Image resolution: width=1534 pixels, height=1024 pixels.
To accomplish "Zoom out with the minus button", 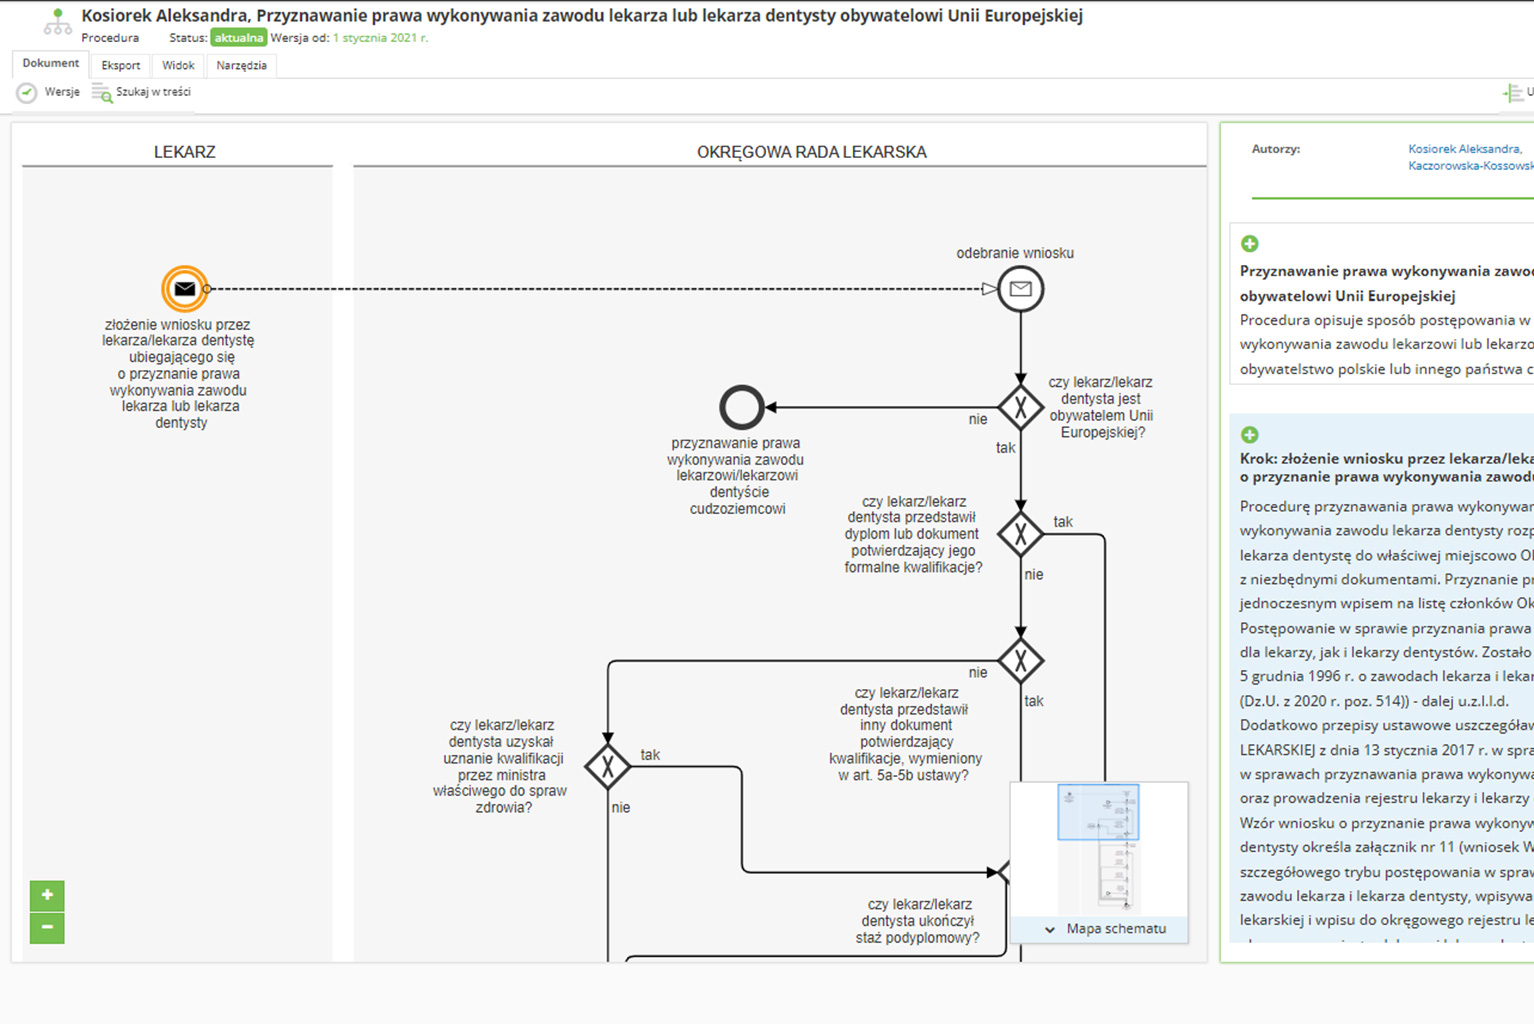I will (x=47, y=928).
